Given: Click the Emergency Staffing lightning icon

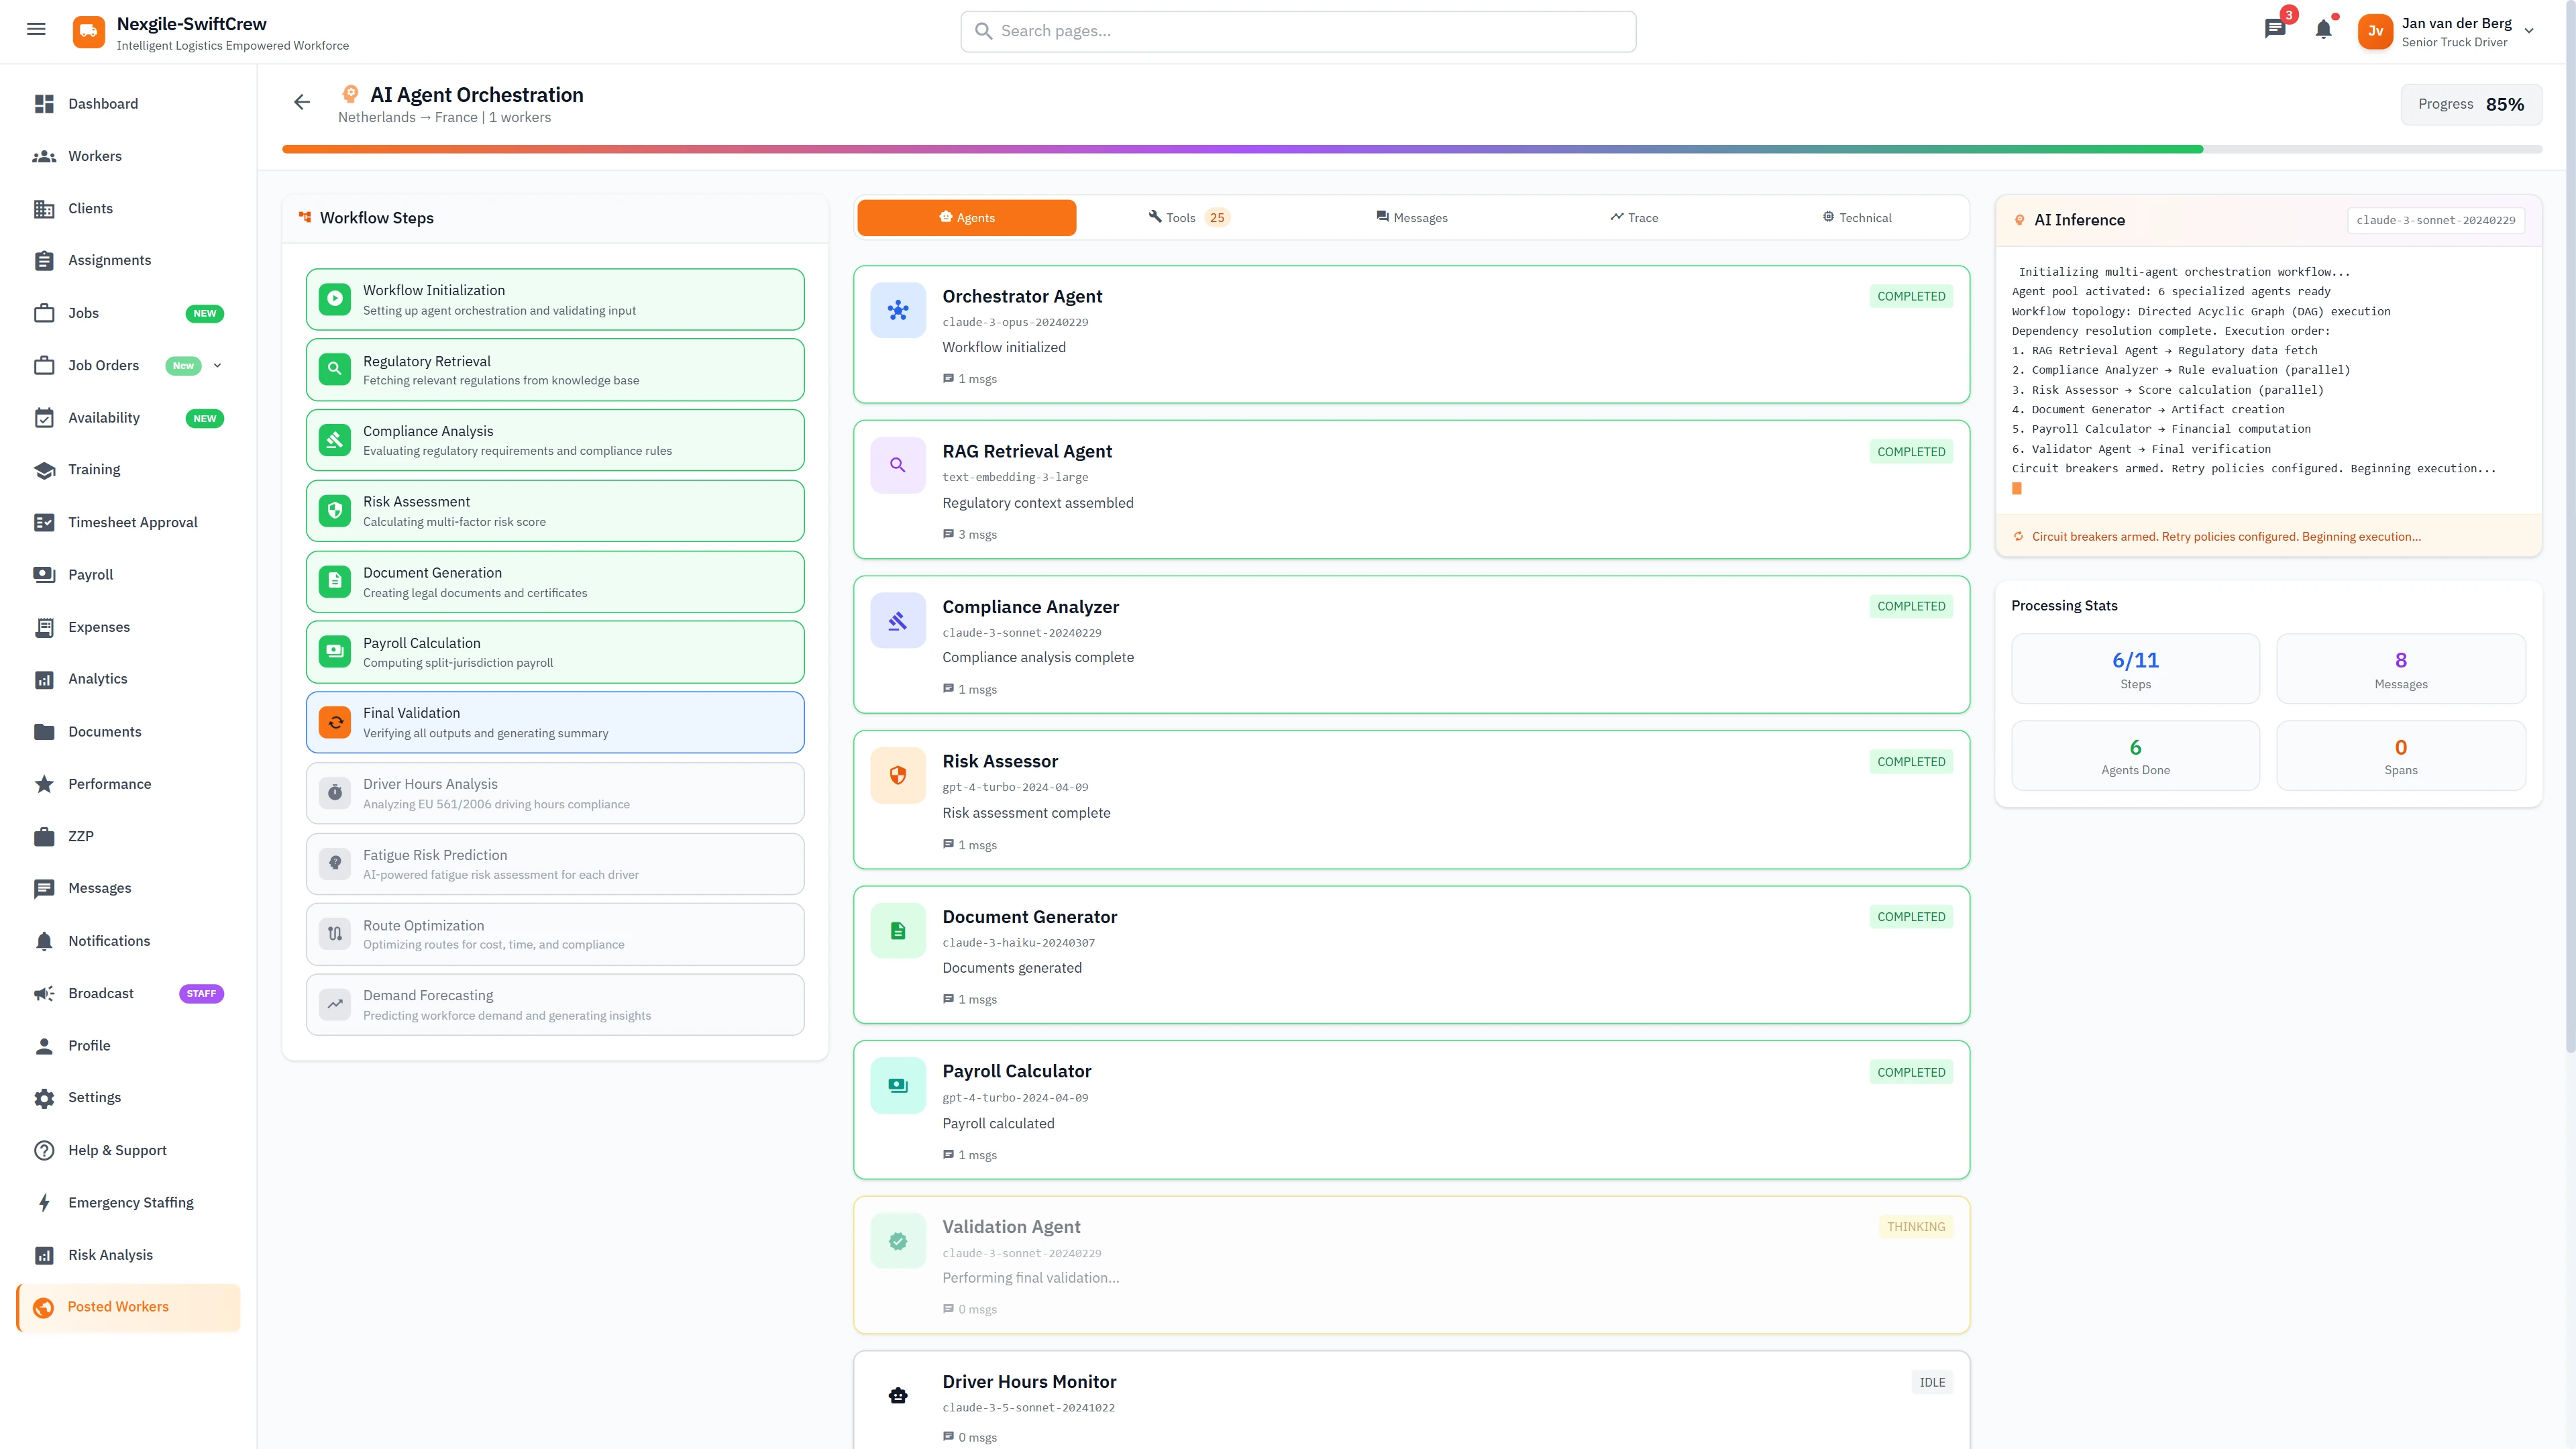Looking at the screenshot, I should [x=45, y=1202].
